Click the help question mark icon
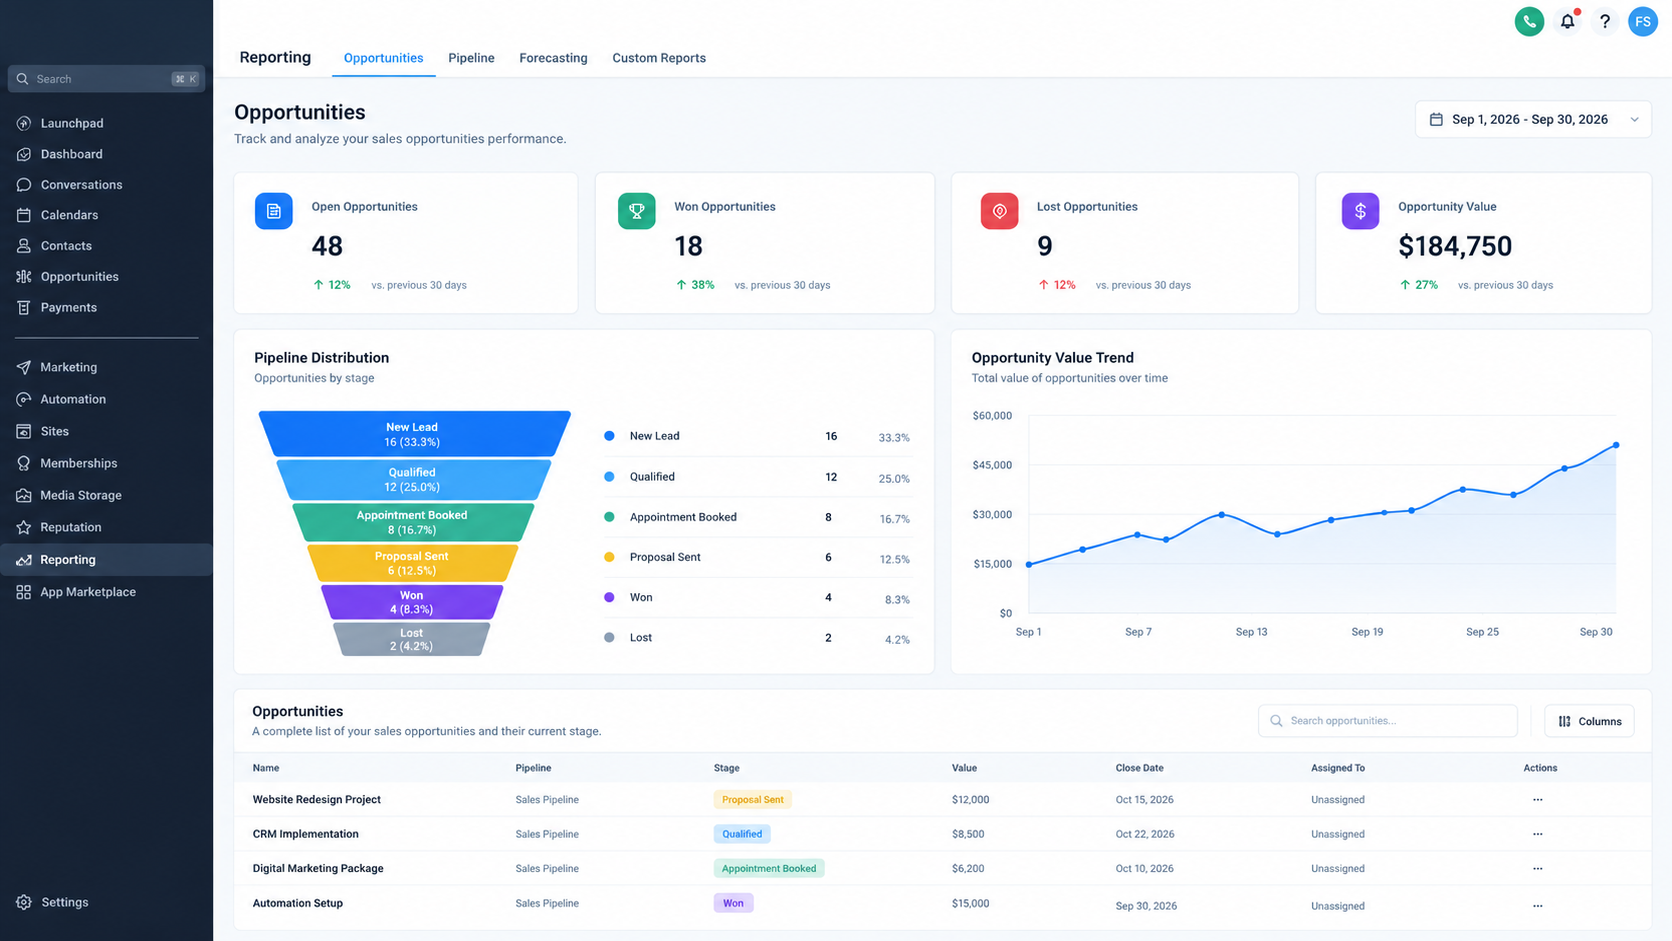This screenshot has width=1672, height=941. (1605, 21)
